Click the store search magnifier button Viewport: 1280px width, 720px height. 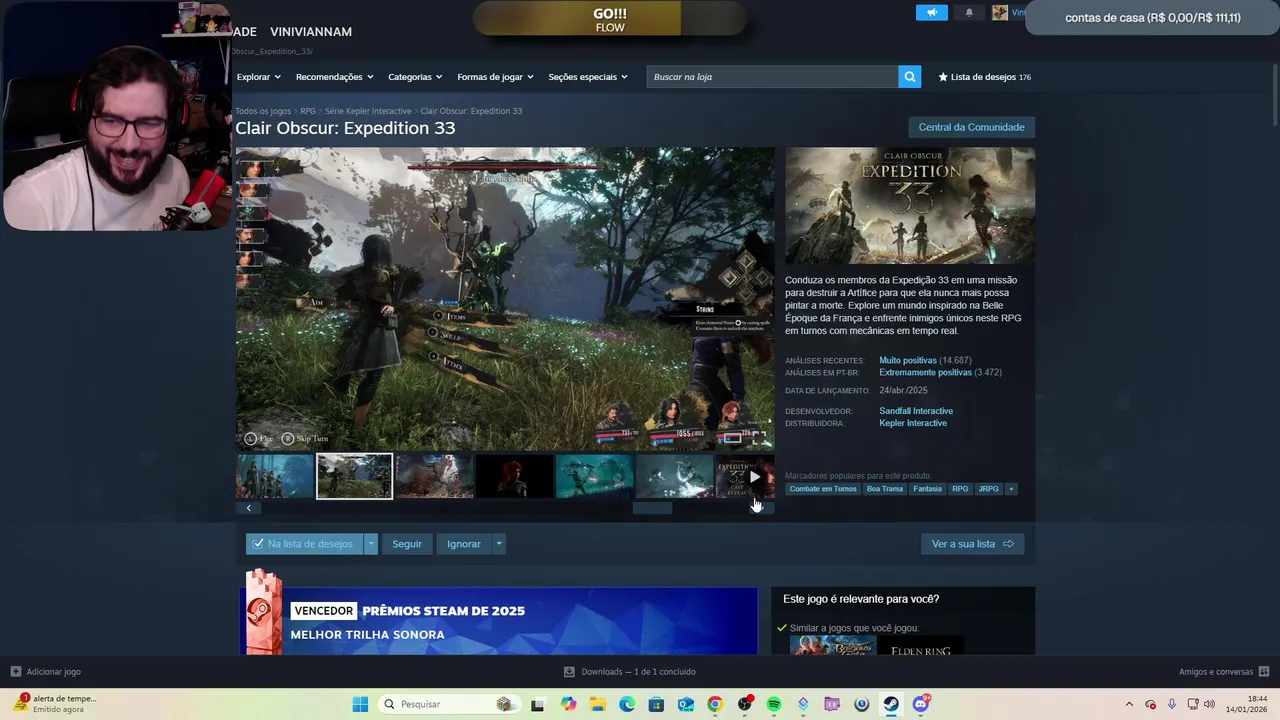[909, 77]
